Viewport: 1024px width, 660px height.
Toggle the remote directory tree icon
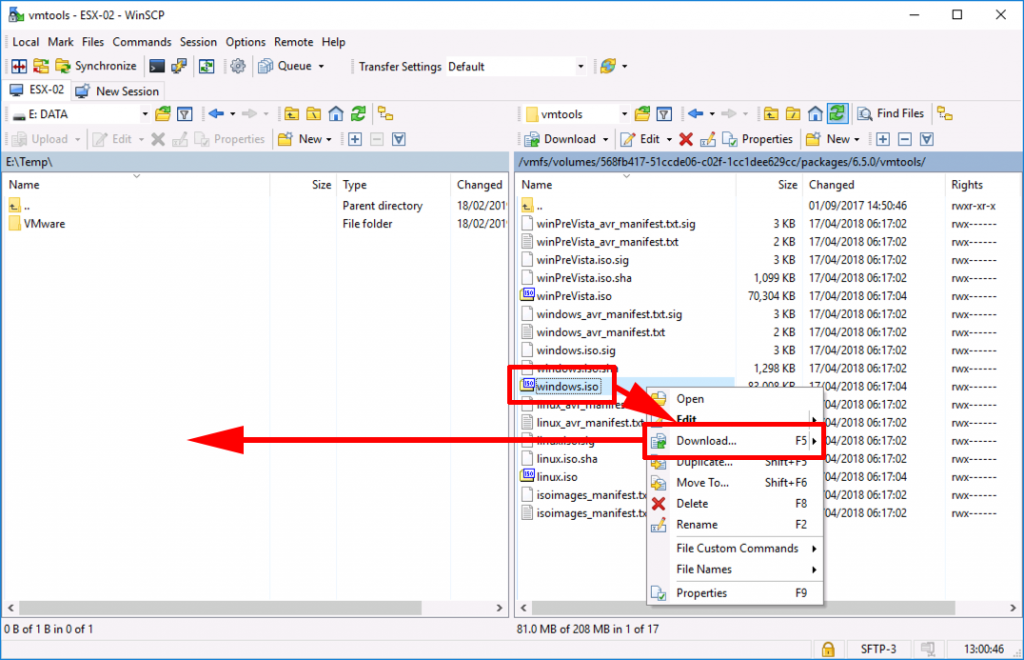pos(945,114)
